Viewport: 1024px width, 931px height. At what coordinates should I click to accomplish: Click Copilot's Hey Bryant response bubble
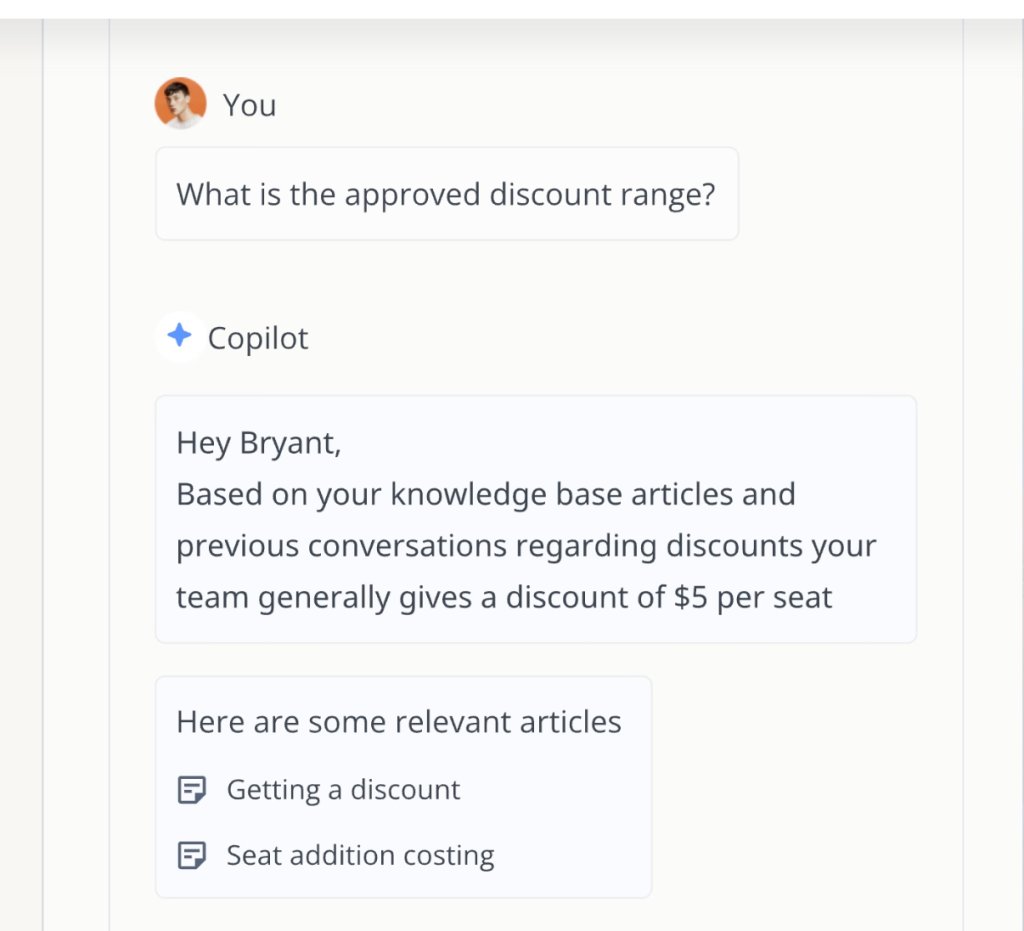tap(536, 518)
